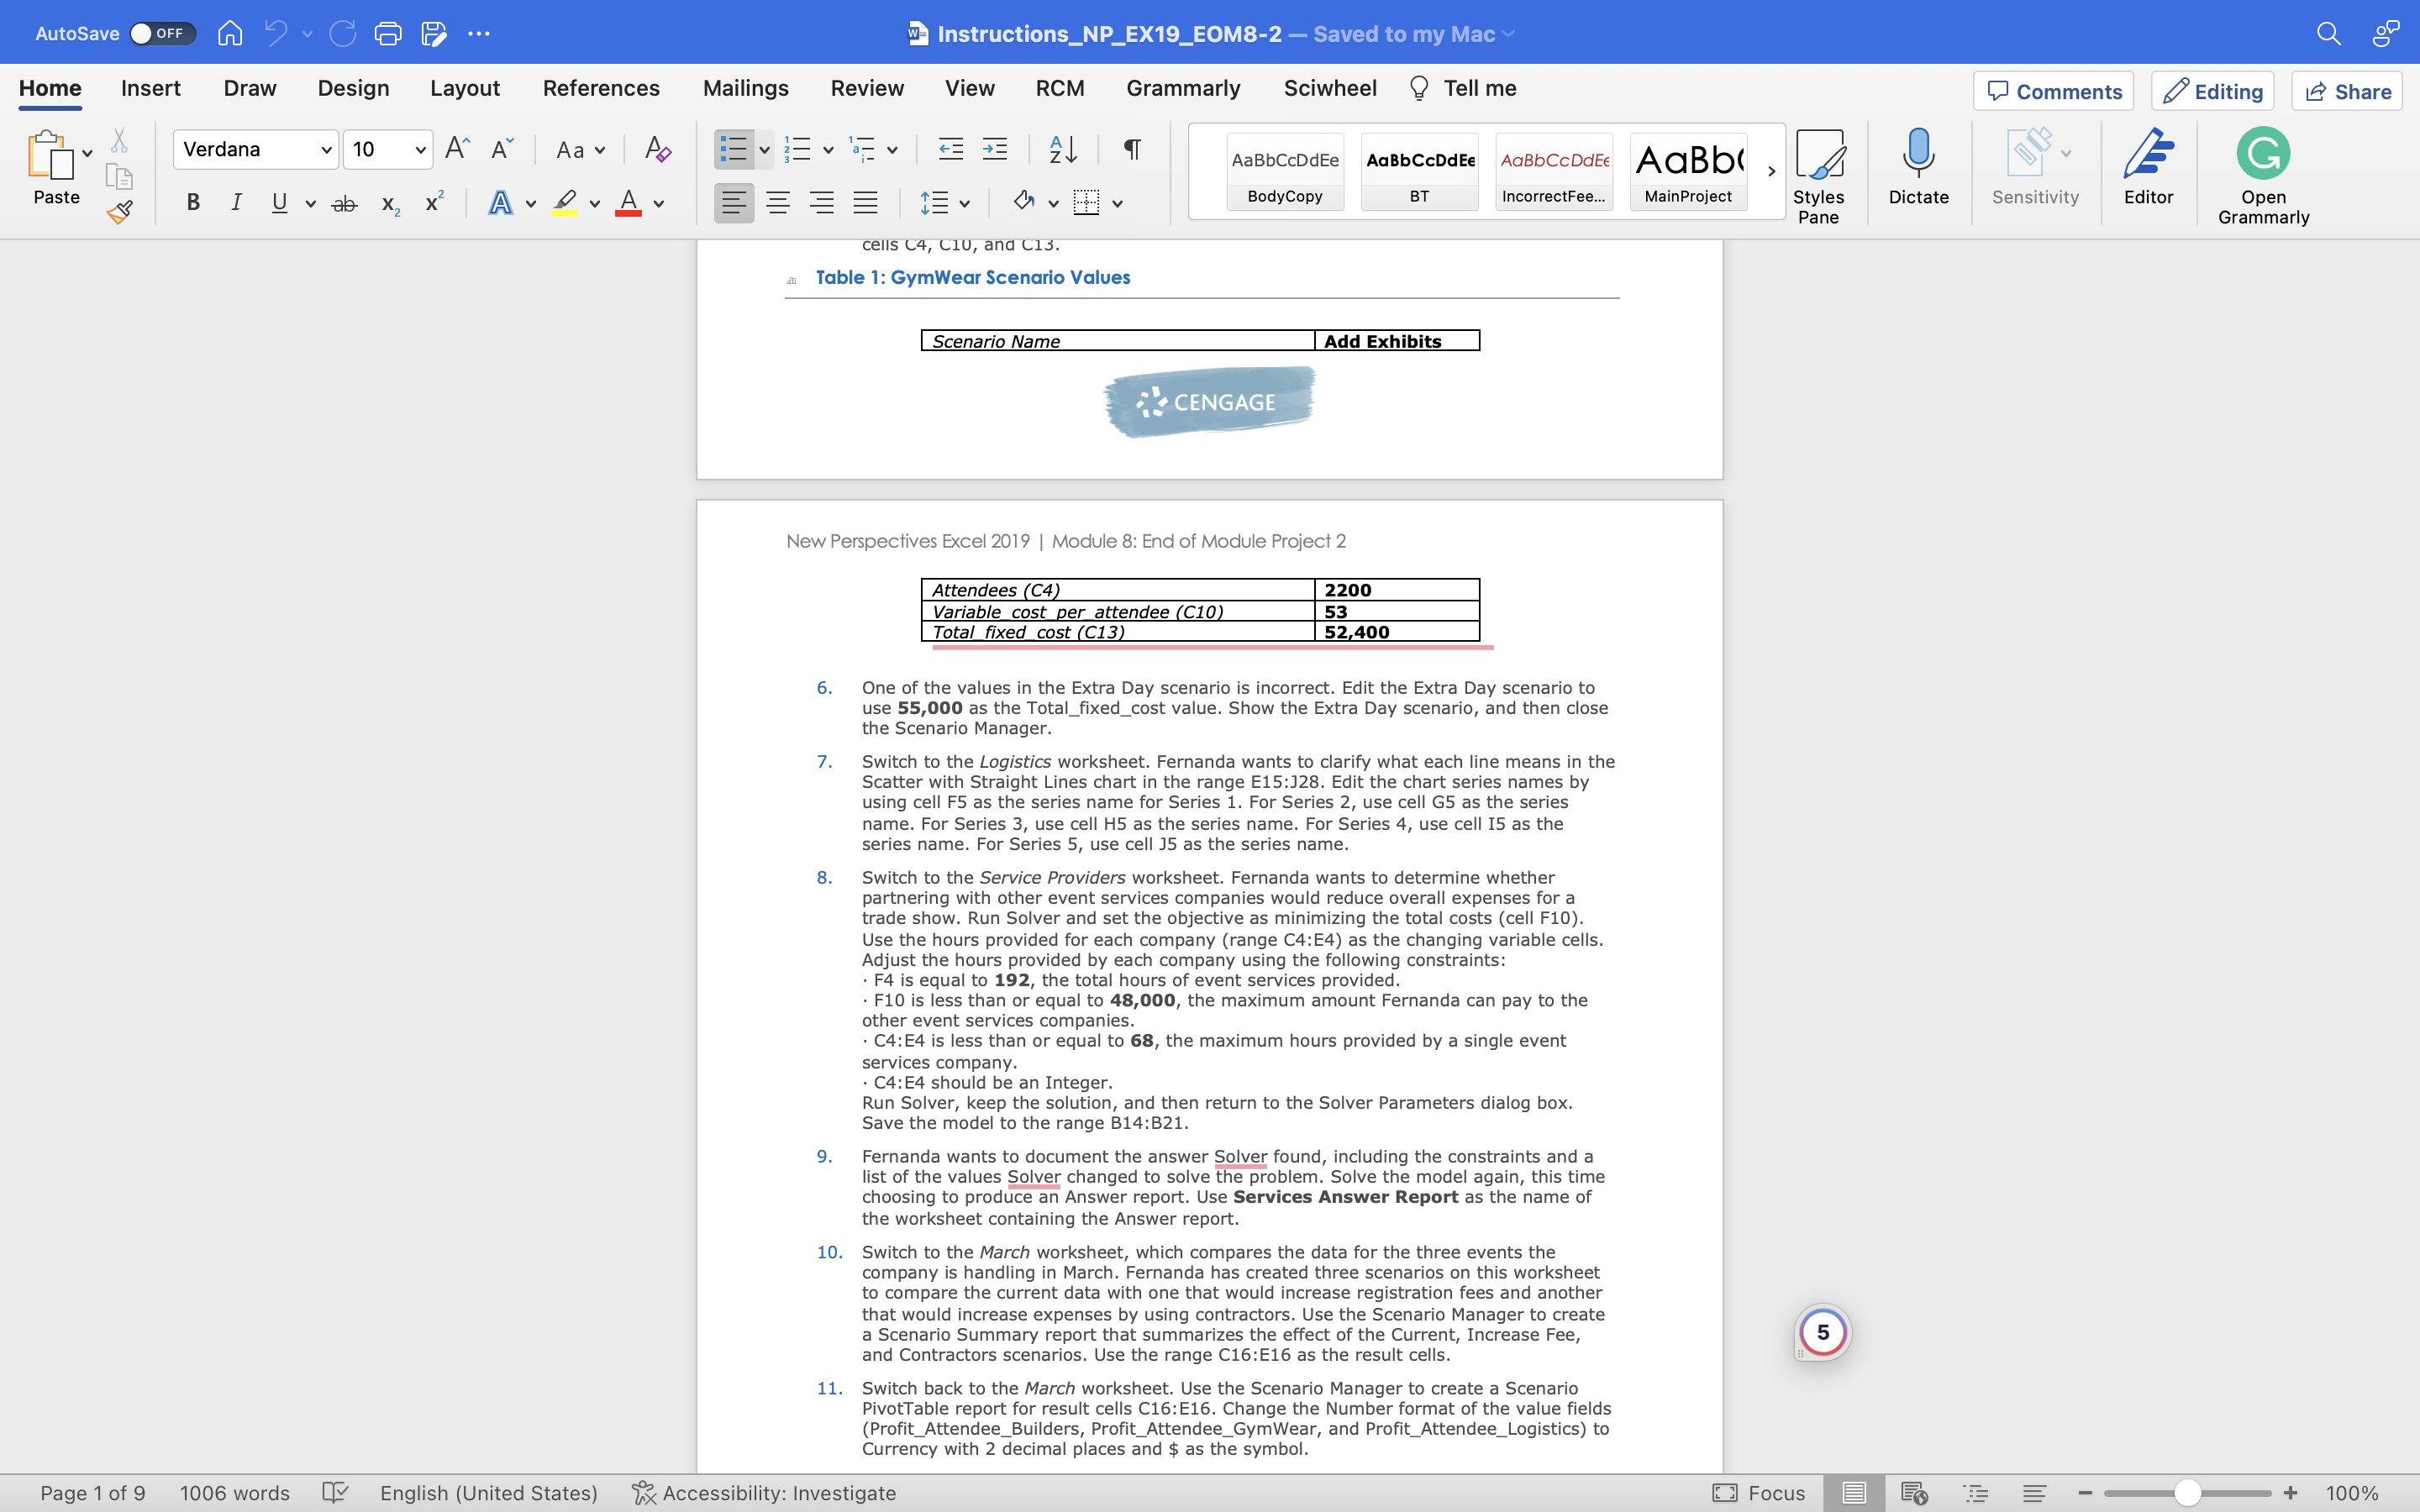Apply the BodyCopy style
Viewport: 2420px width, 1512px height.
pos(1284,171)
